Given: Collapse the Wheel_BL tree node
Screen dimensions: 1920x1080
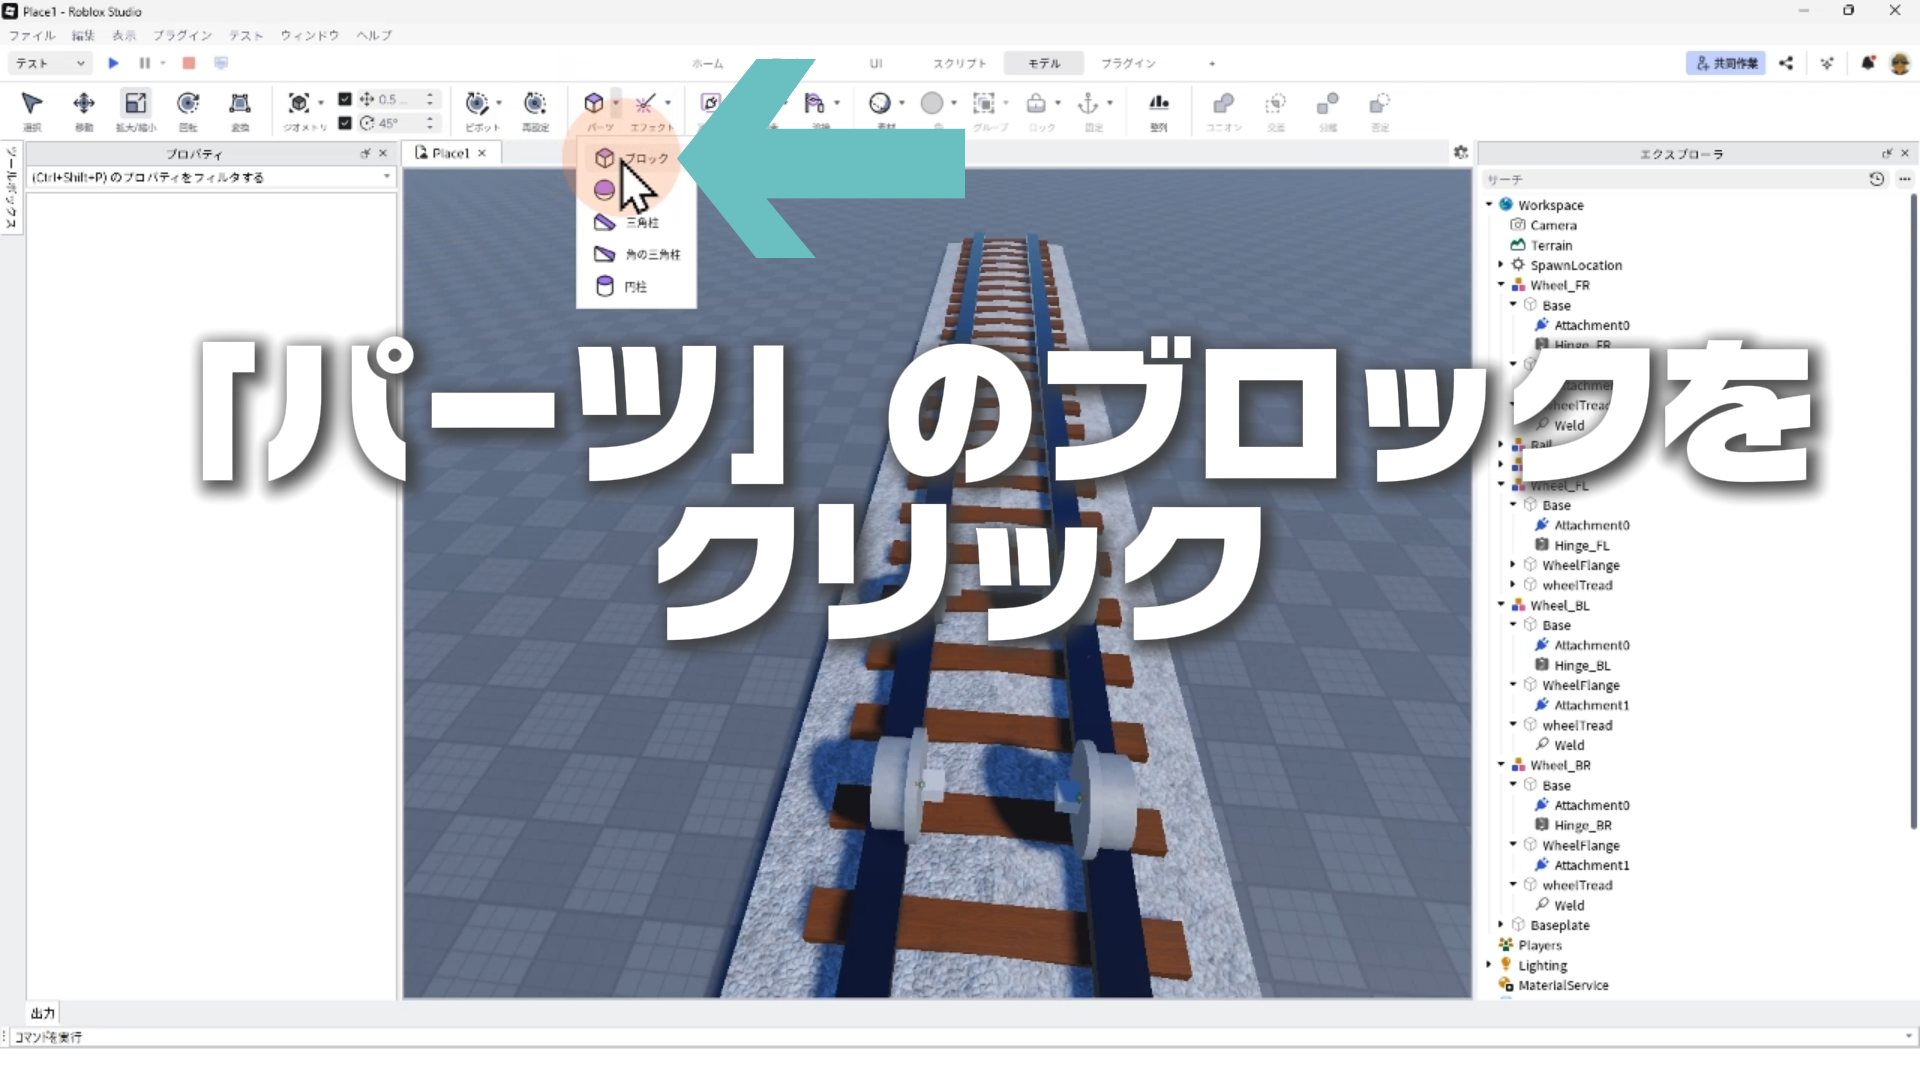Looking at the screenshot, I should tap(1501, 605).
